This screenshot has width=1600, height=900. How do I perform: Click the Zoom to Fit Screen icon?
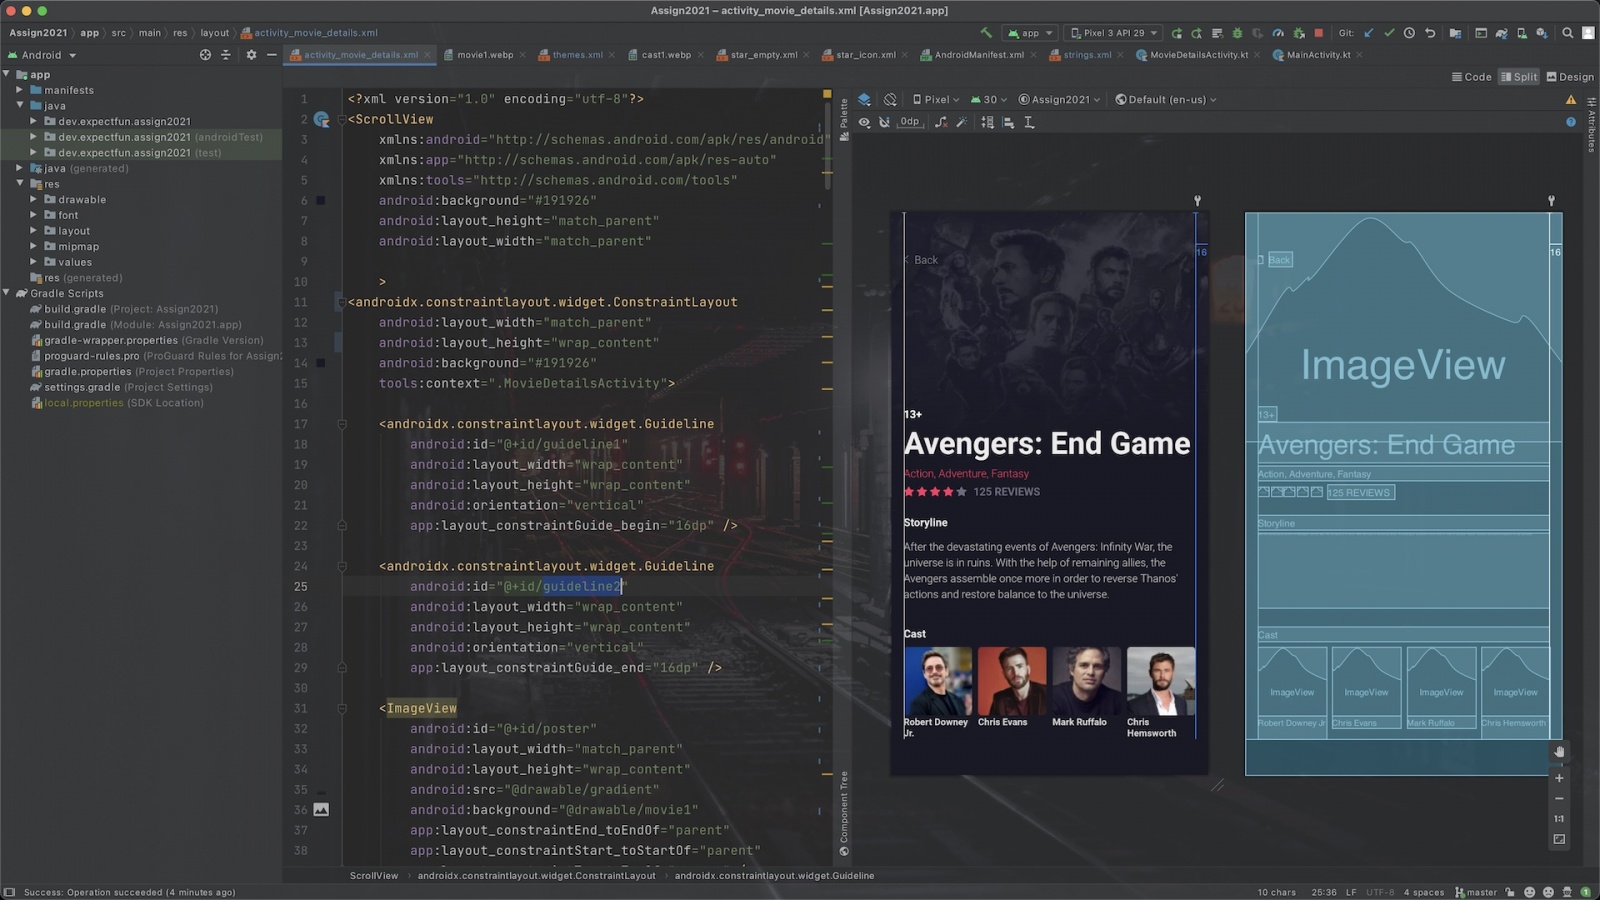click(1559, 840)
